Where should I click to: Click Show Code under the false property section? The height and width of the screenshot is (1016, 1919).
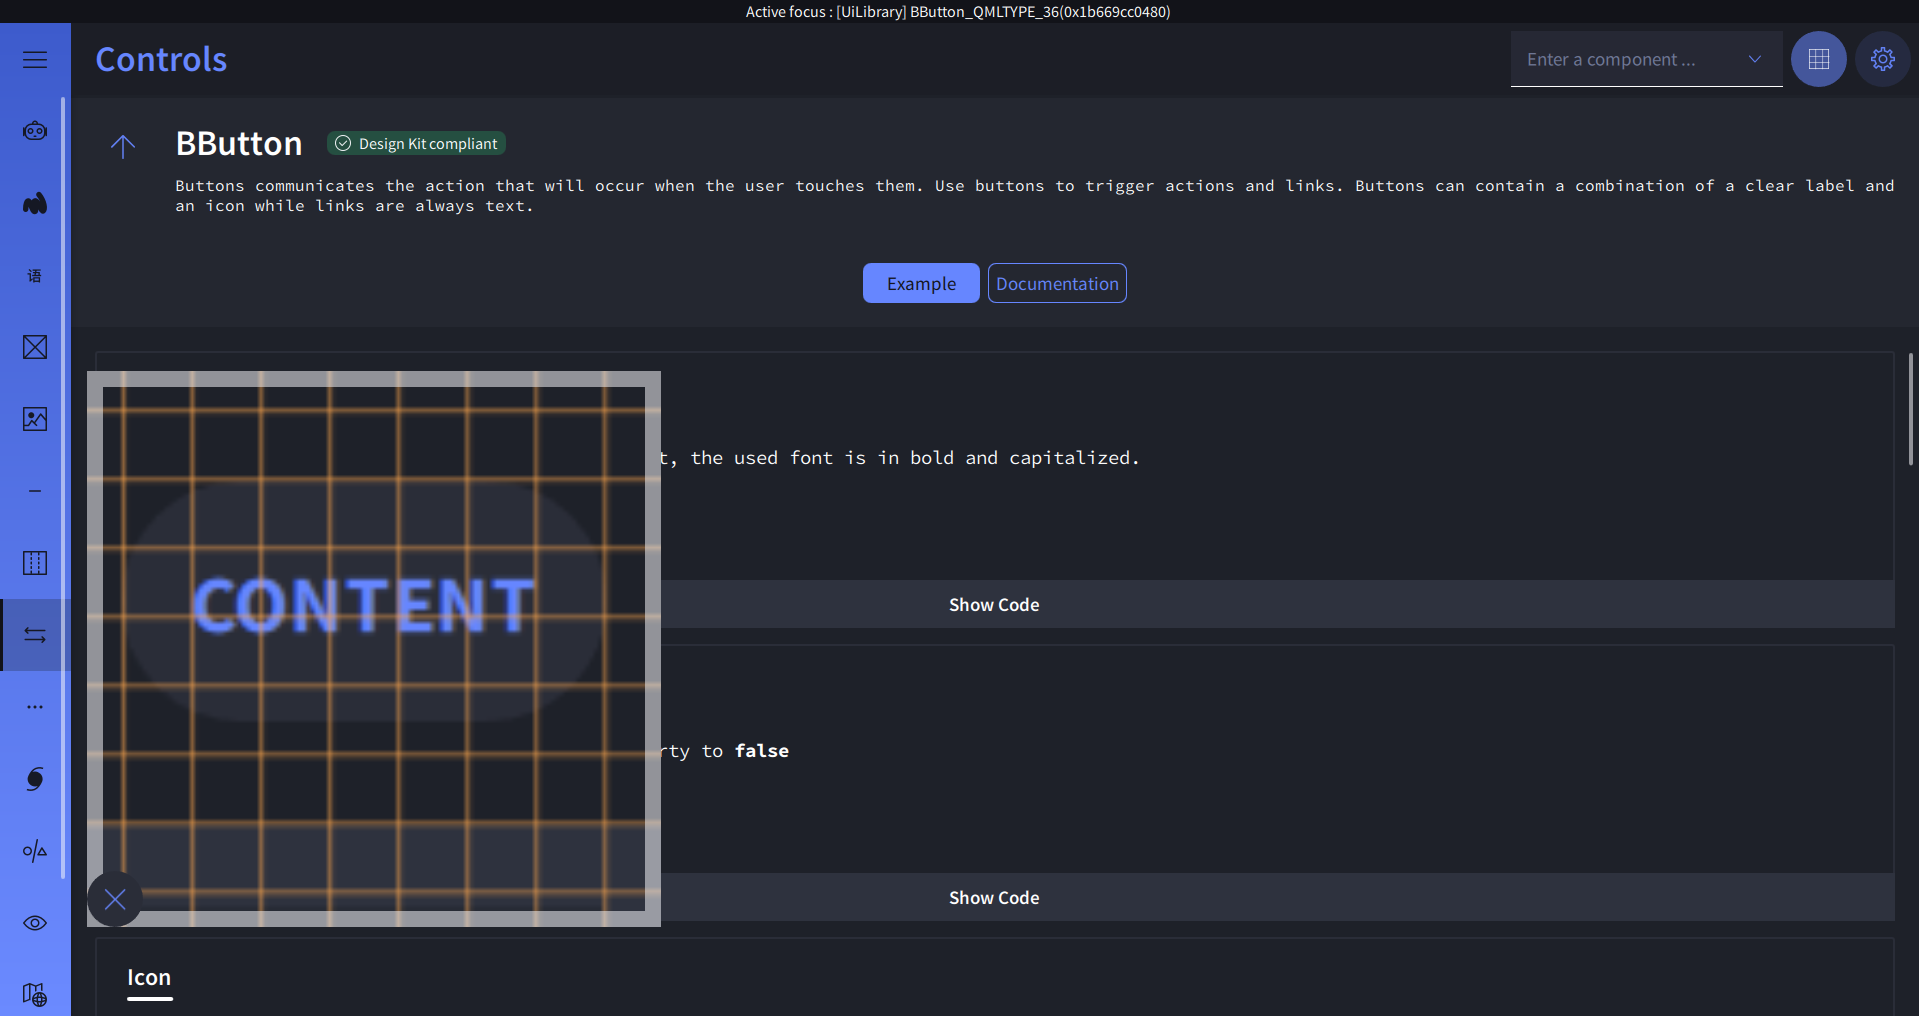click(994, 897)
